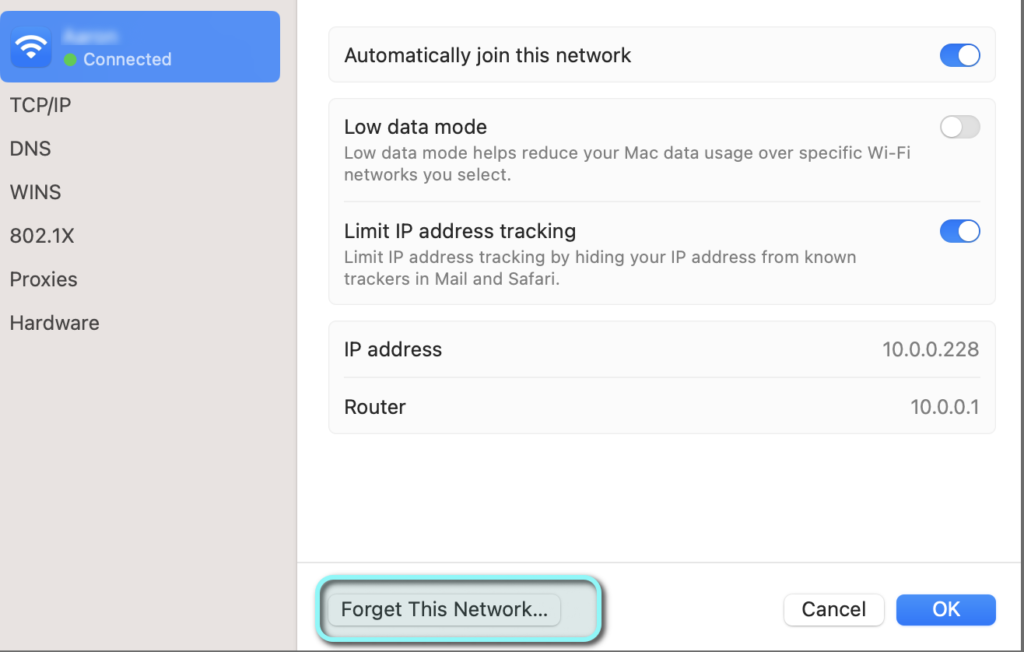1024x652 pixels.
Task: Click the green Connected status dot
Action: coord(70,60)
